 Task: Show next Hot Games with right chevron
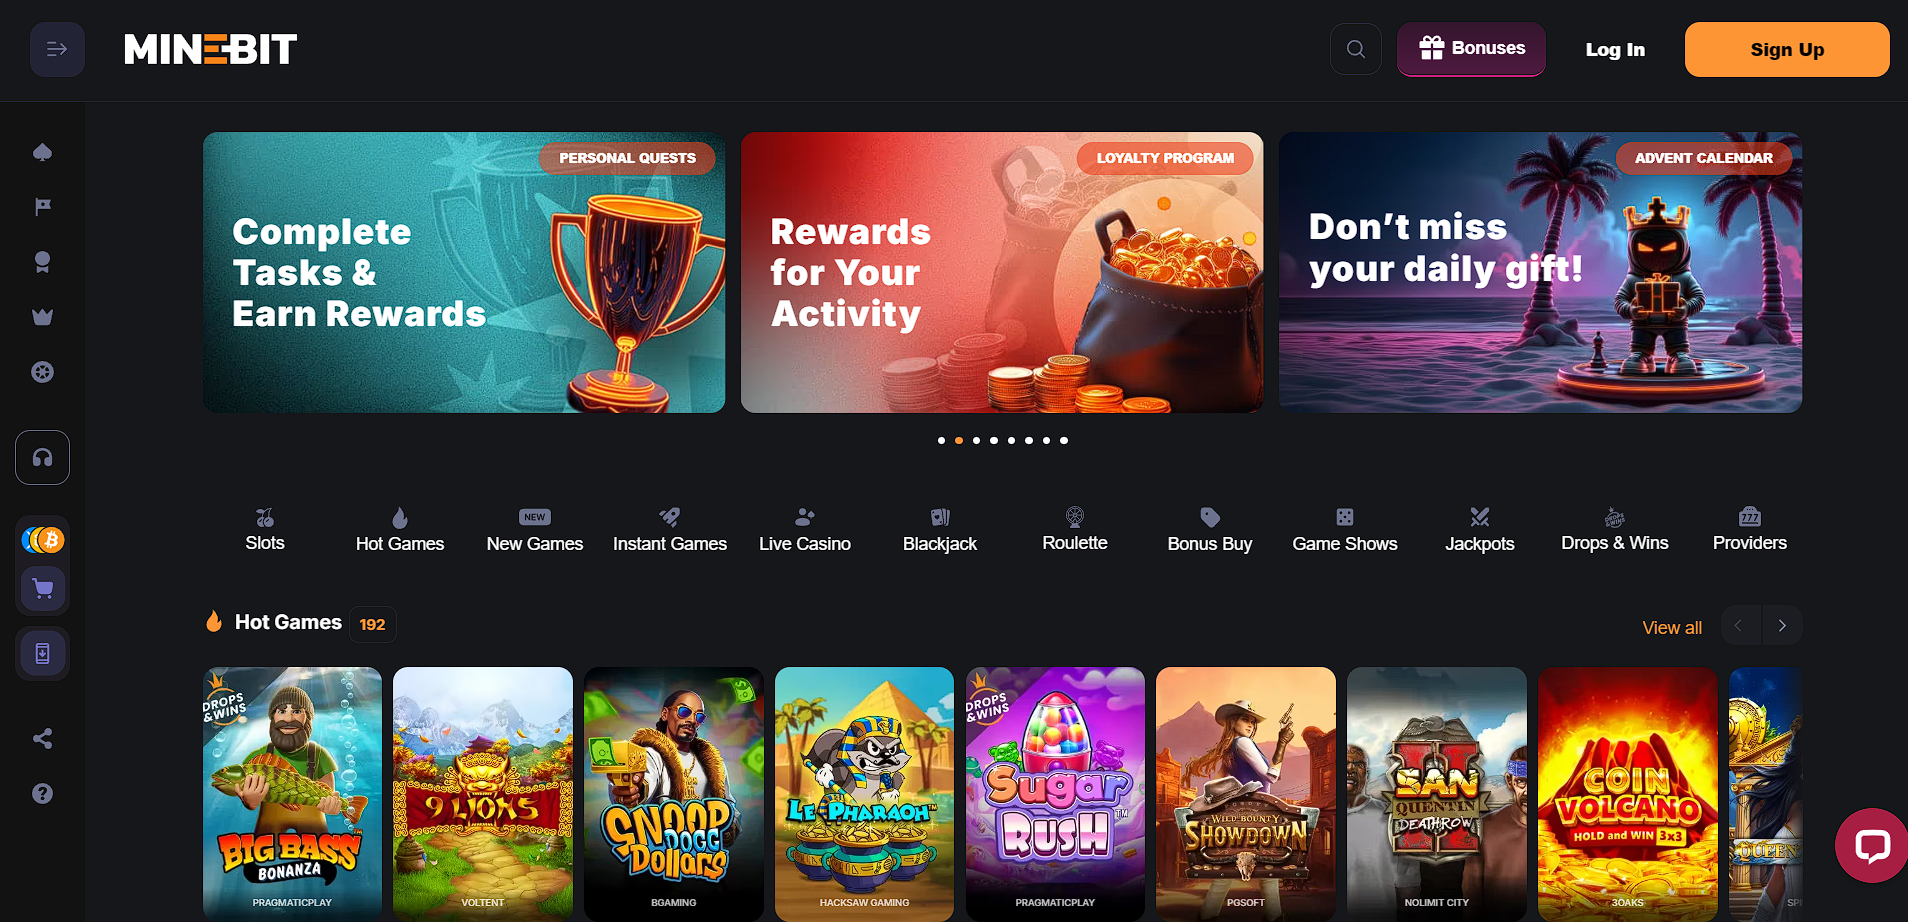(1782, 625)
